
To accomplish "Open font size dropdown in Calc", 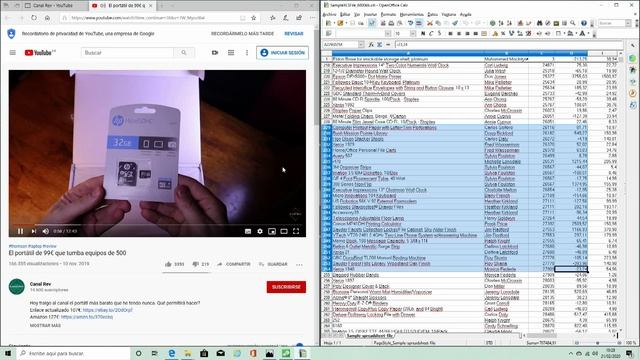I will pos(413,33).
